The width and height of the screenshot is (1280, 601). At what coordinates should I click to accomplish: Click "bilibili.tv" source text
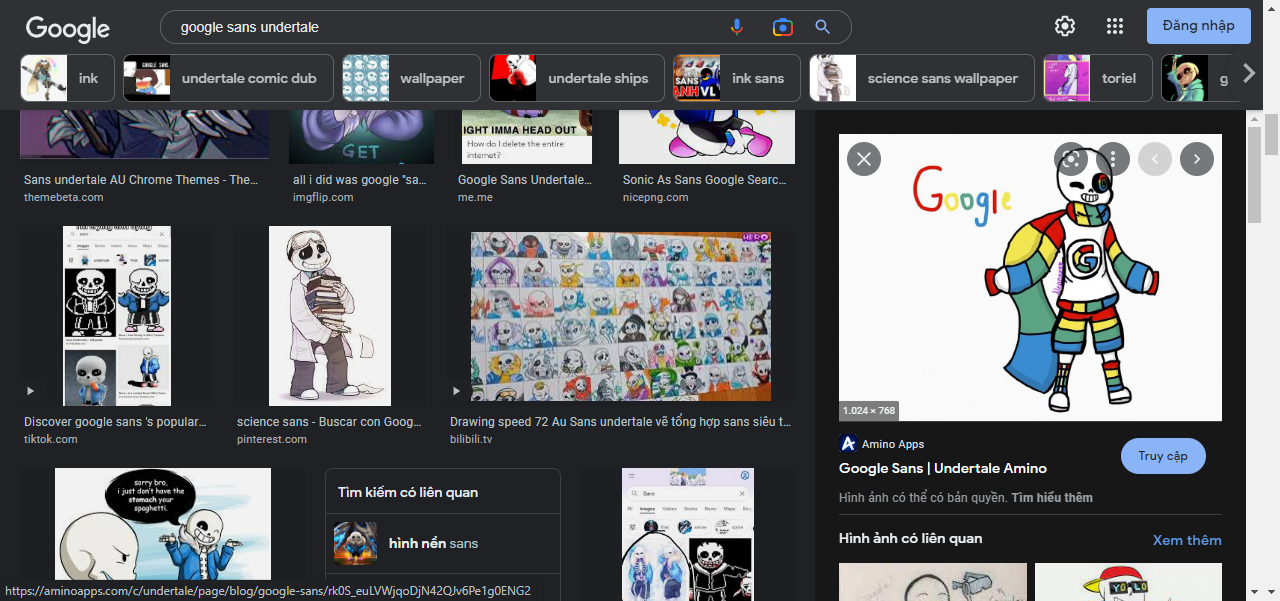point(471,439)
